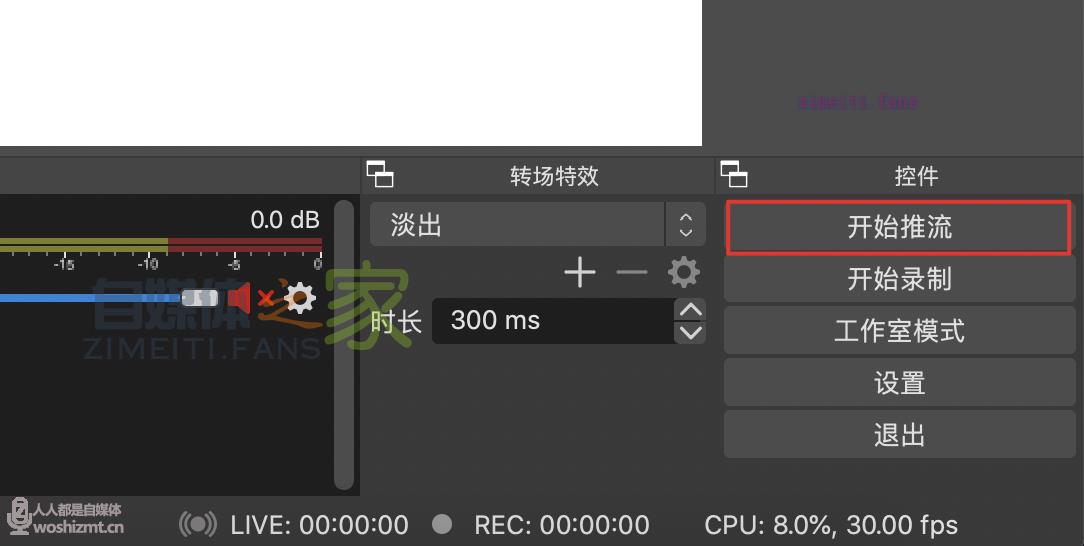Increase 时长 duration with up arrow
Screen dimensions: 1084x546
(691, 310)
